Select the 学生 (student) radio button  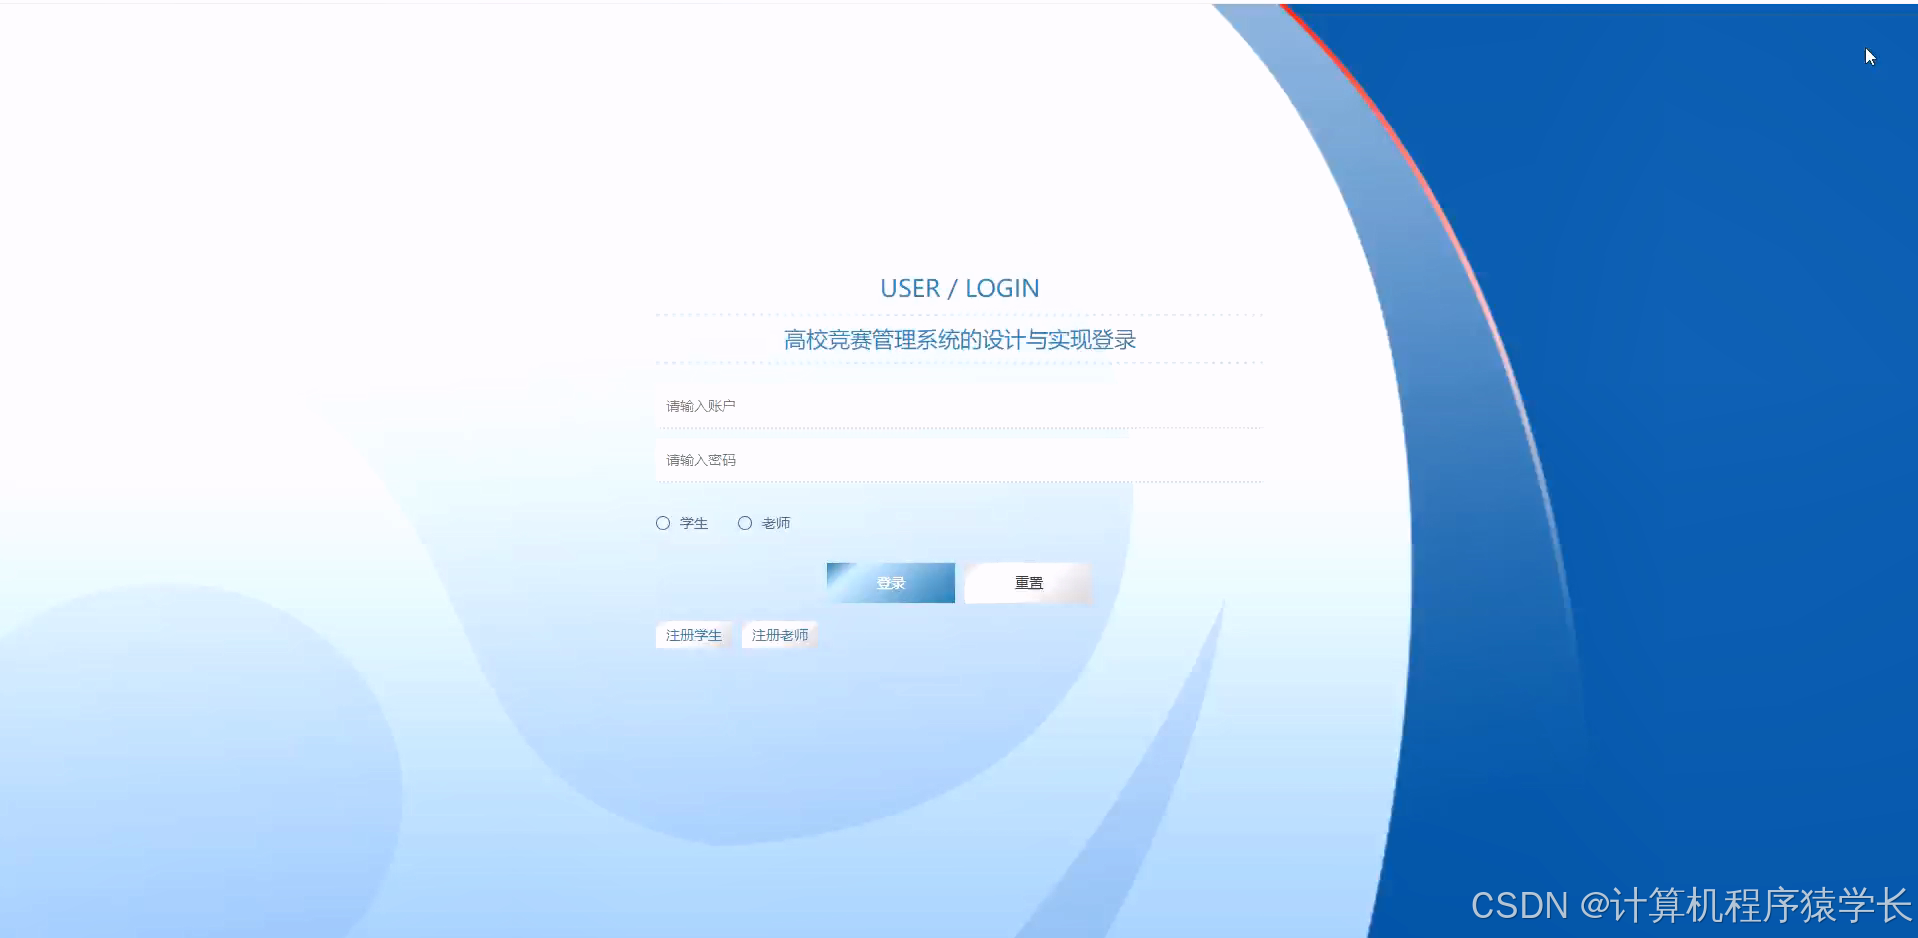click(x=662, y=522)
